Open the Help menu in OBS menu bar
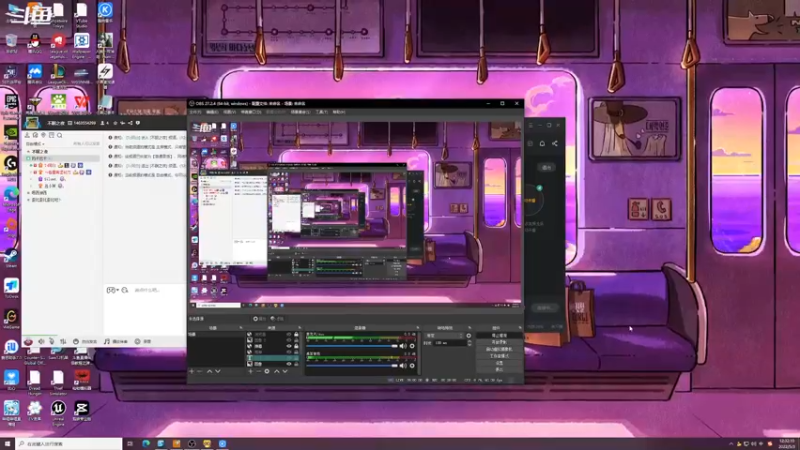 [x=339, y=112]
